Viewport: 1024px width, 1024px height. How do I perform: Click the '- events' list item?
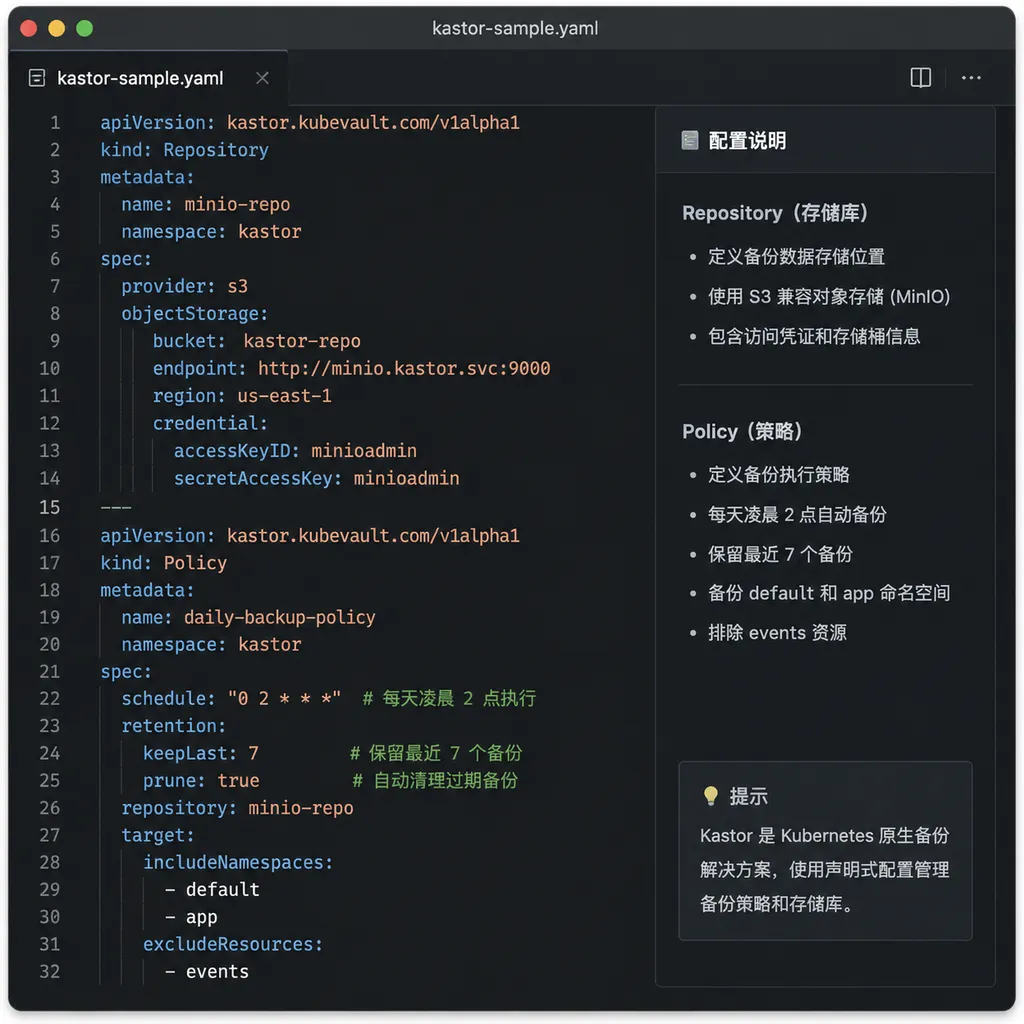coord(206,971)
